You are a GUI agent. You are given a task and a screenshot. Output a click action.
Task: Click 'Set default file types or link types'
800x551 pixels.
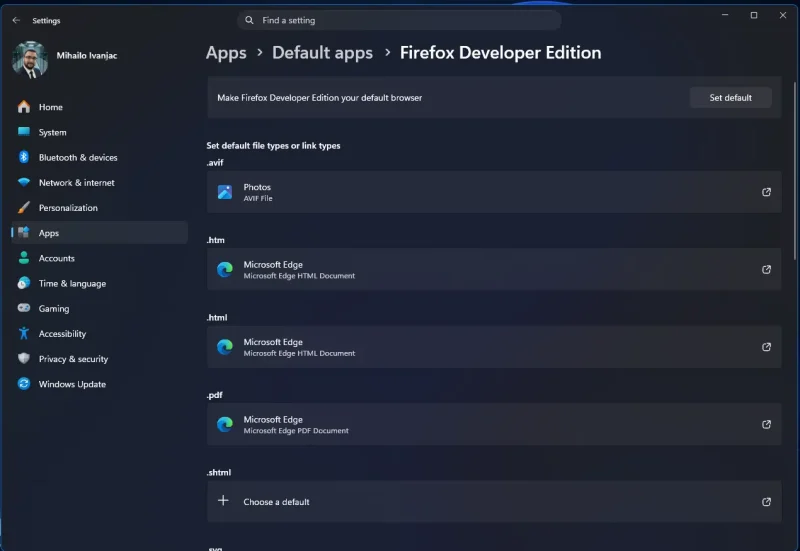pos(273,145)
